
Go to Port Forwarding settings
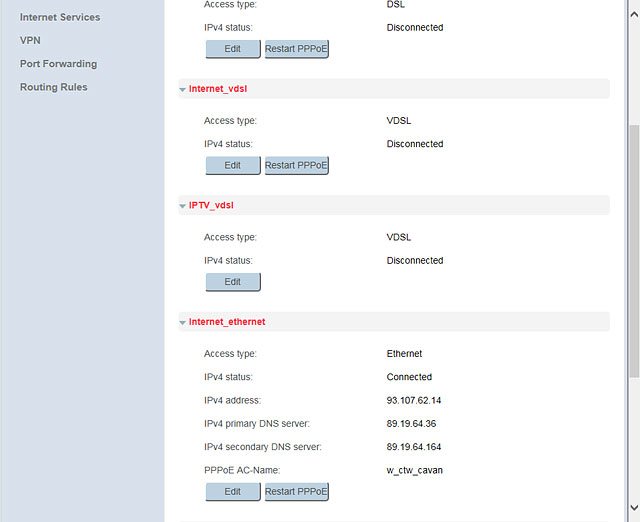tap(58, 64)
